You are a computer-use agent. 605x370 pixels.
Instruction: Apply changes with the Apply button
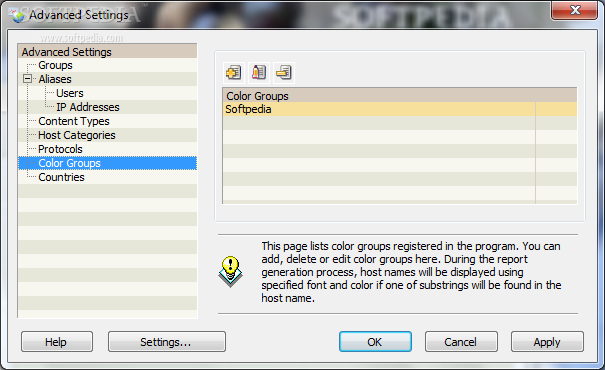click(x=547, y=342)
